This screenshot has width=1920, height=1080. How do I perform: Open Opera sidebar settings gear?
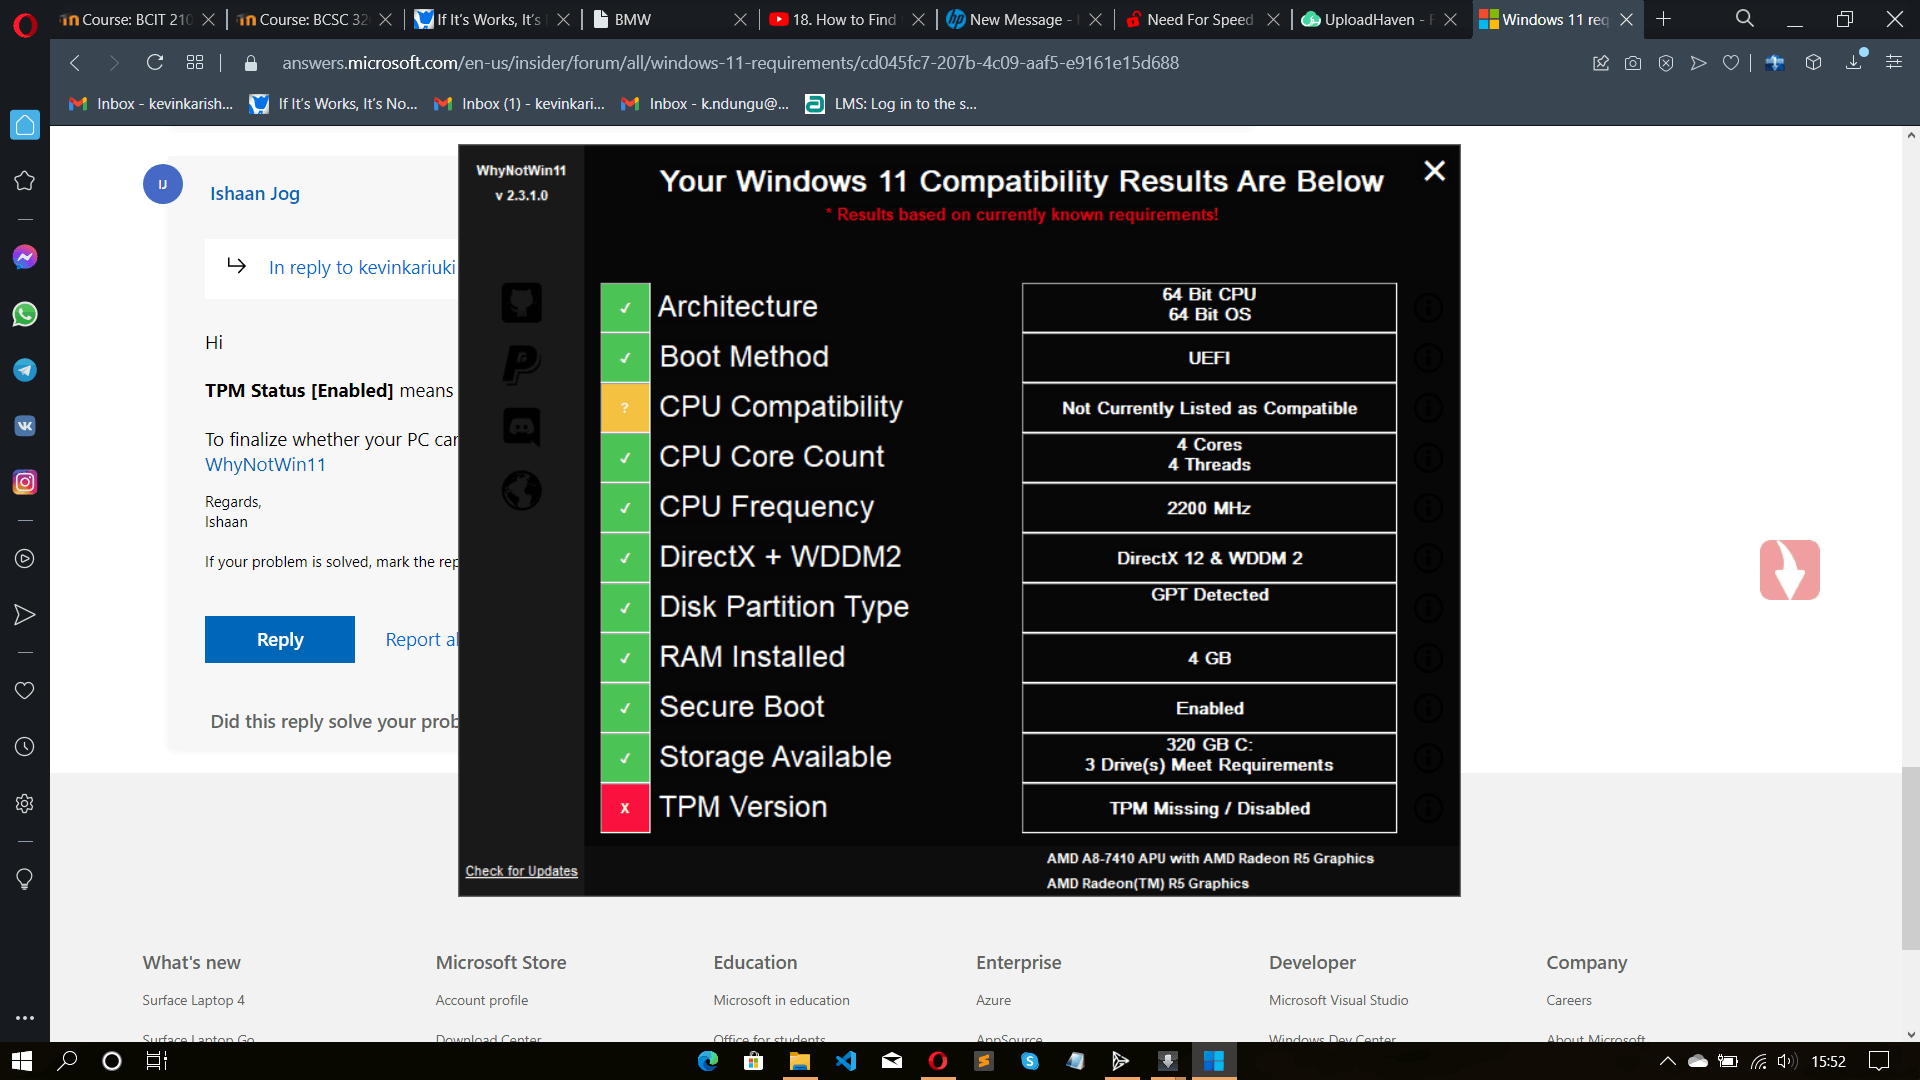tap(25, 803)
